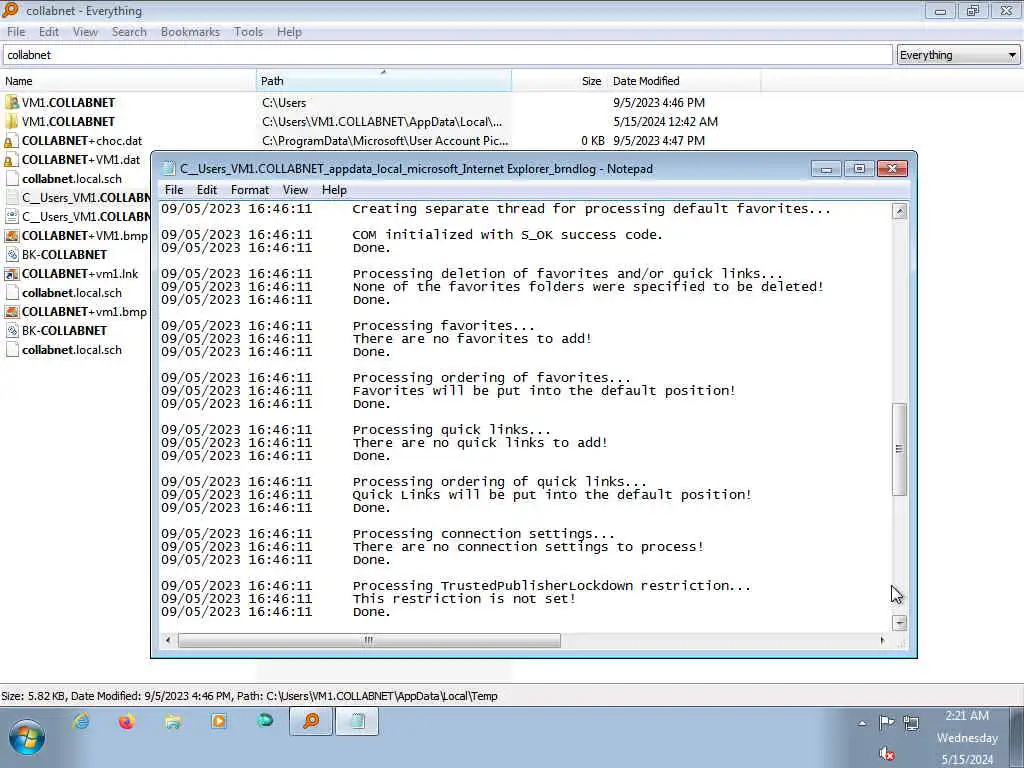1024x768 pixels.
Task: Click the network tray icon
Action: 910,722
